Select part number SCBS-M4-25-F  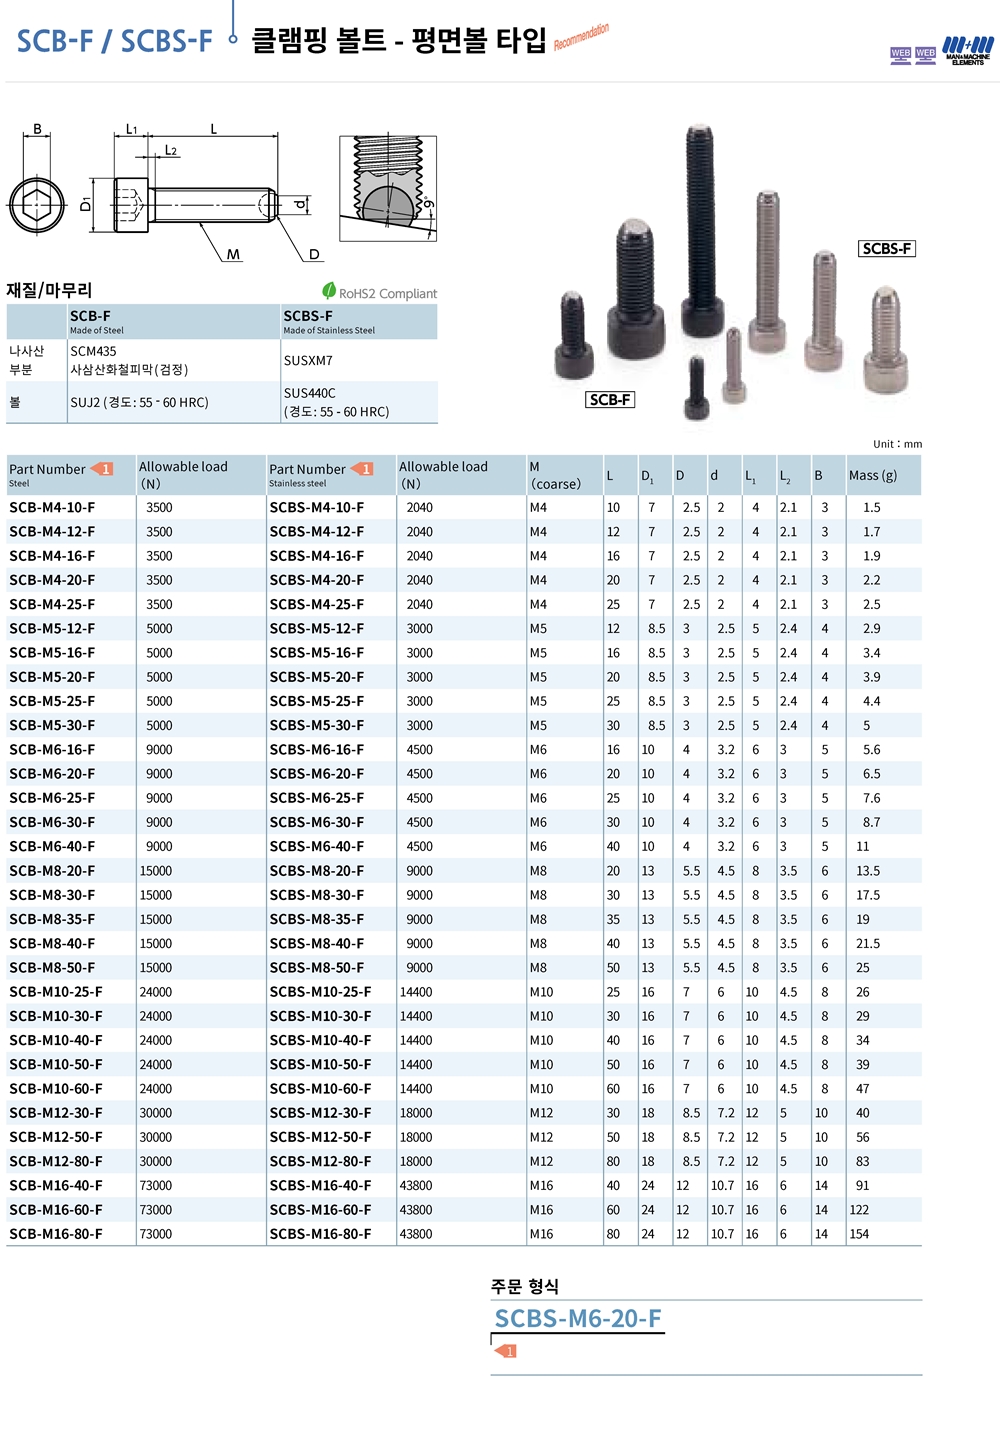tap(317, 605)
